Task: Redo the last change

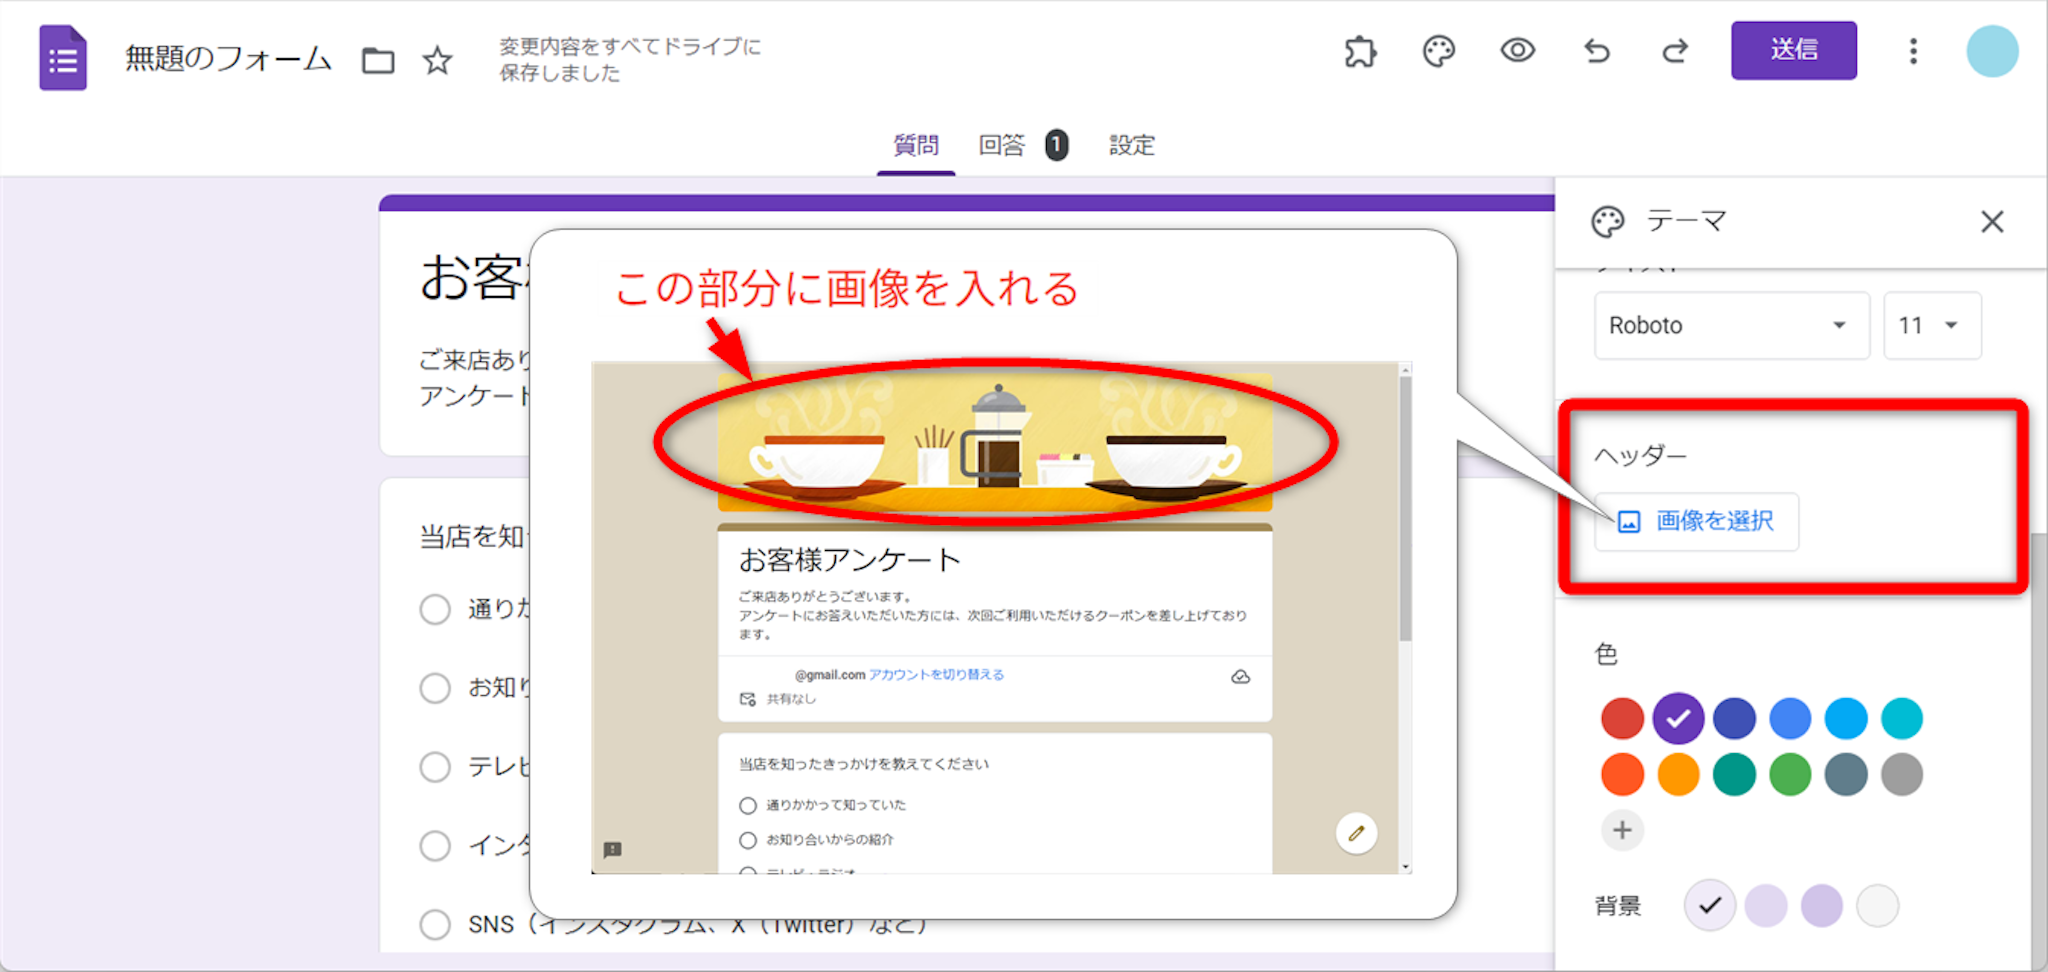Action: pos(1675,51)
